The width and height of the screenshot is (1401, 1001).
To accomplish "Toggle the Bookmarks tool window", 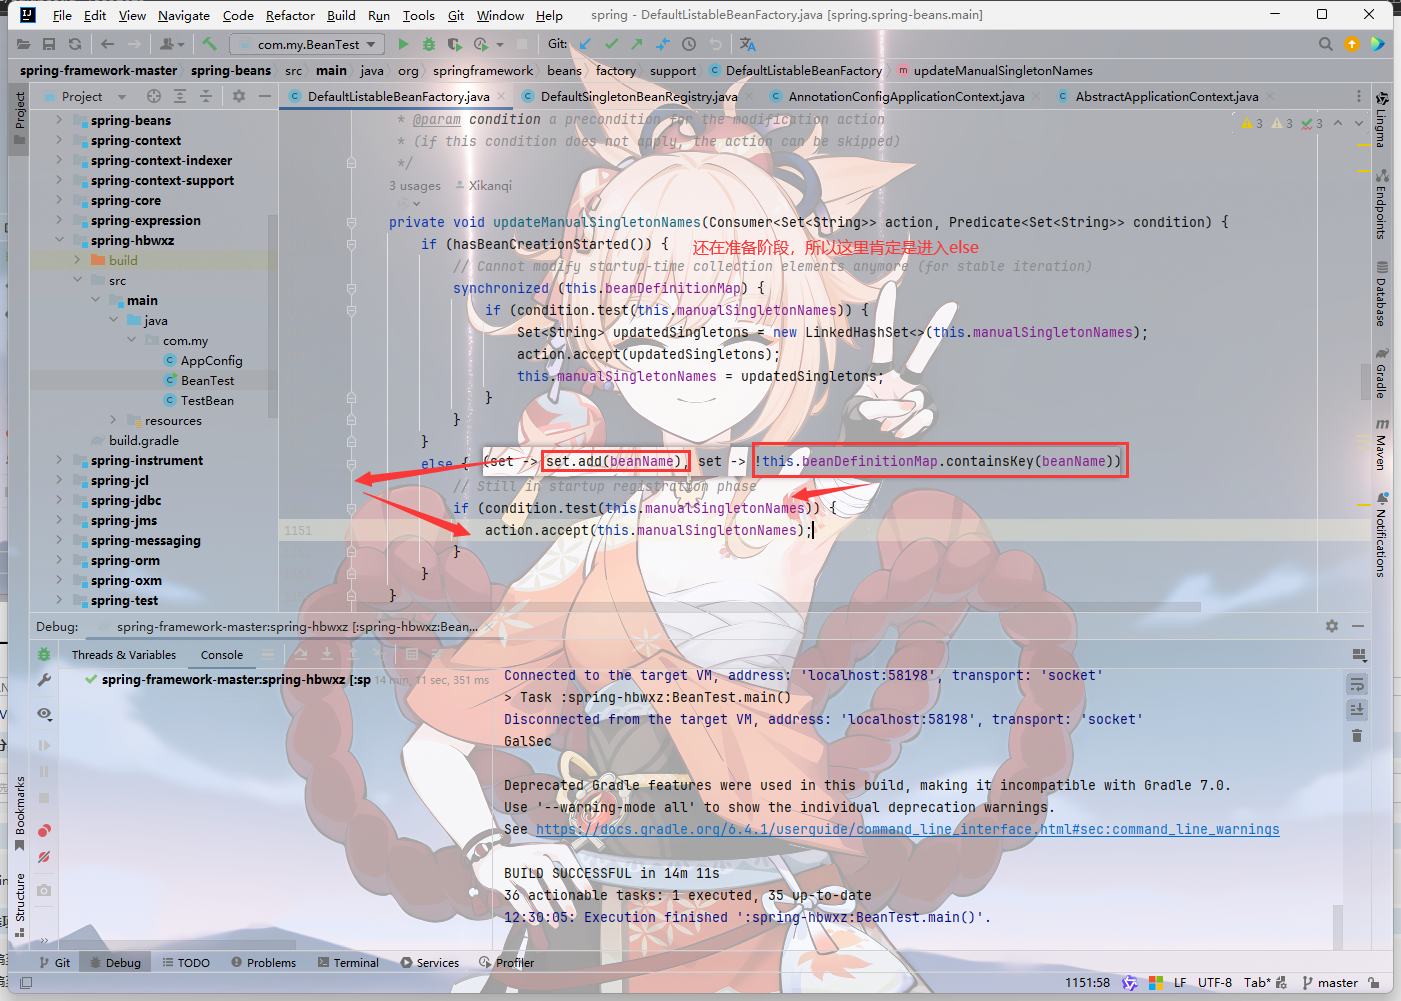I will pyautogui.click(x=20, y=813).
